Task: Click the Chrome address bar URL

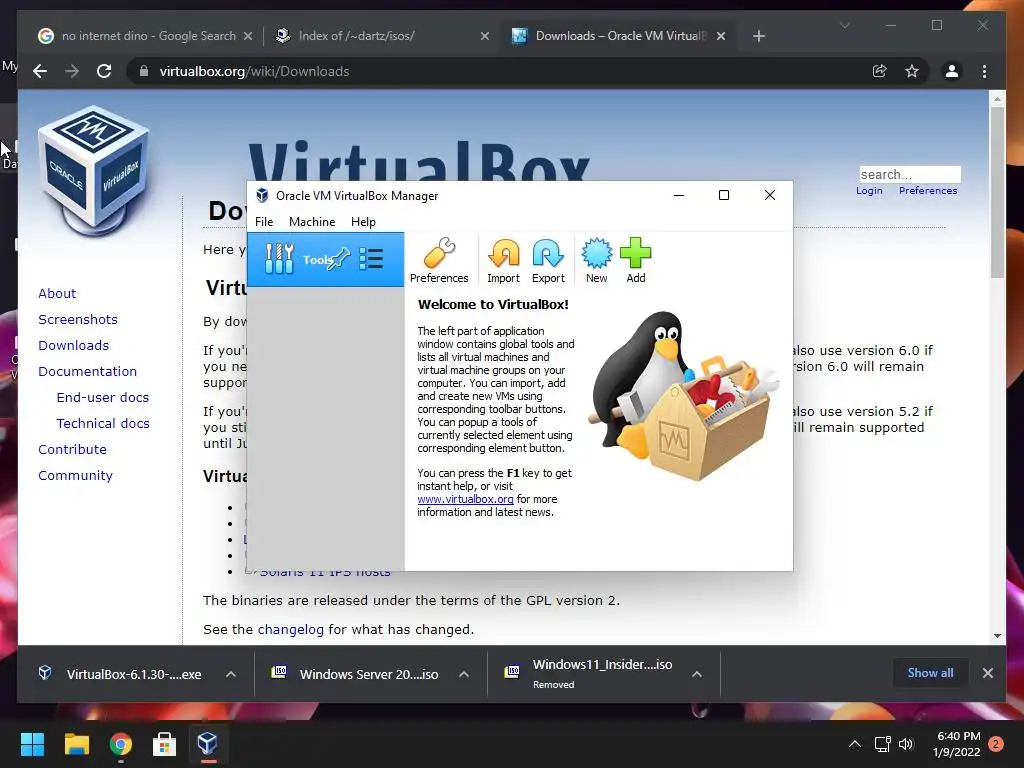Action: (x=254, y=71)
